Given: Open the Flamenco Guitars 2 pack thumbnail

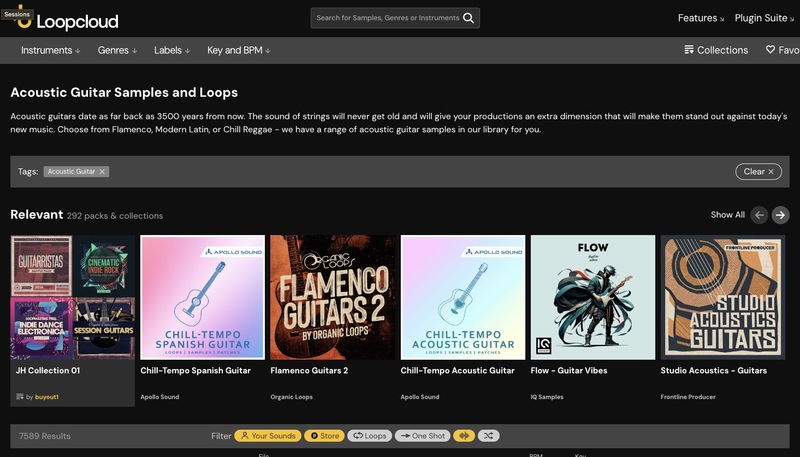Looking at the screenshot, I should pyautogui.click(x=333, y=297).
